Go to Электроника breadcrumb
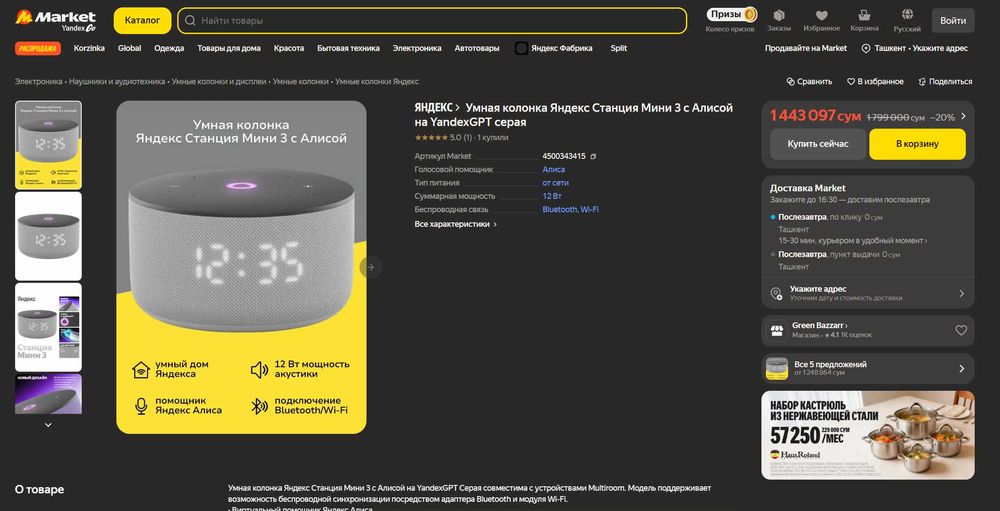The image size is (1000, 511). (39, 82)
